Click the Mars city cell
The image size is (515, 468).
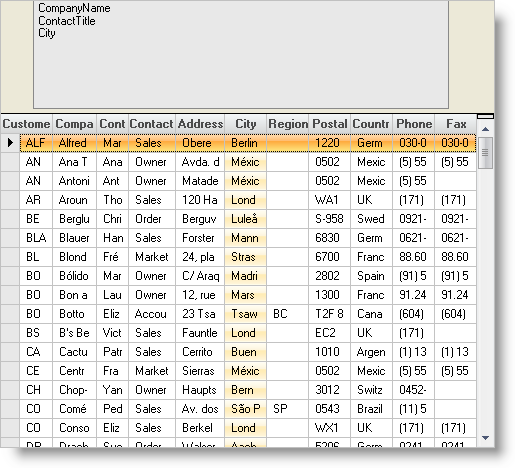pos(246,295)
